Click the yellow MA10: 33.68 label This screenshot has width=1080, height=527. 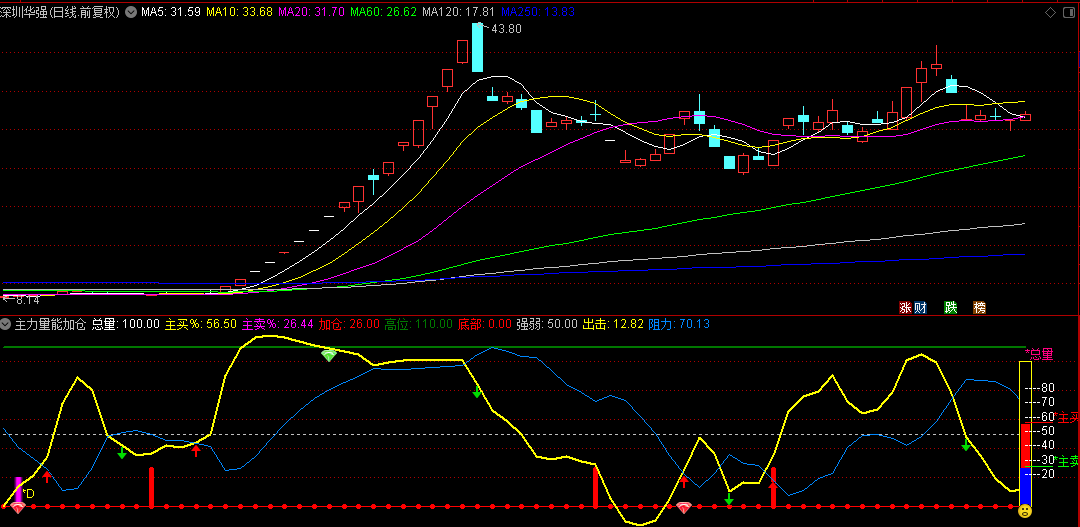pos(239,12)
